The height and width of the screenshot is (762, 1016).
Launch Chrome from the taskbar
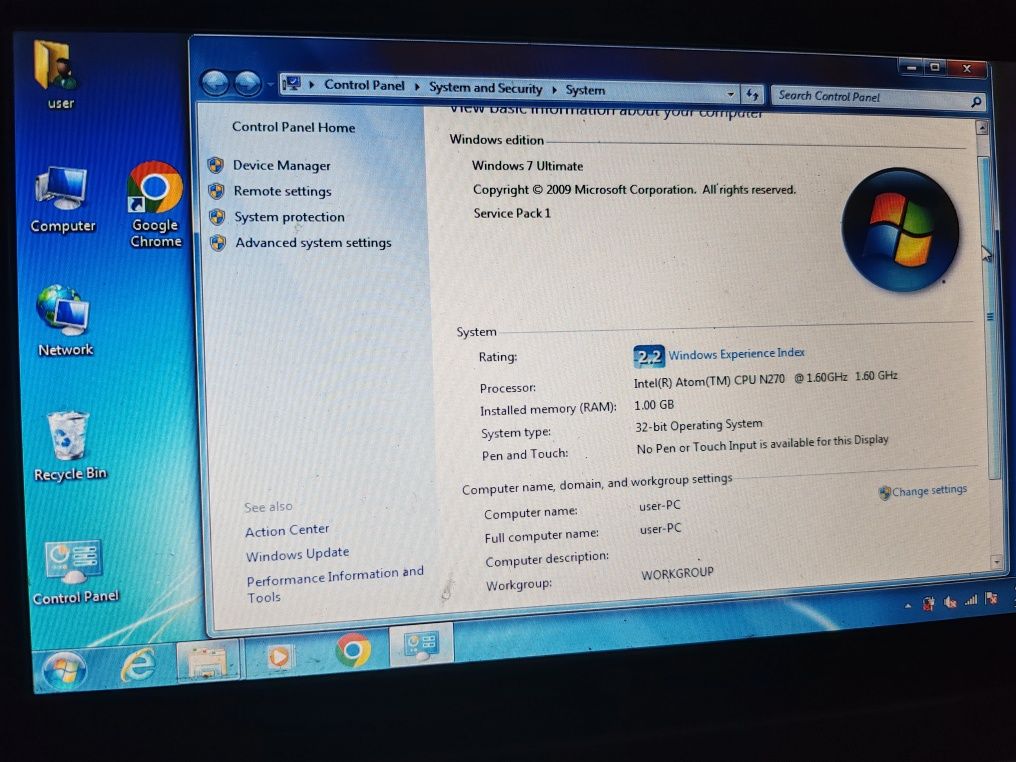click(353, 650)
